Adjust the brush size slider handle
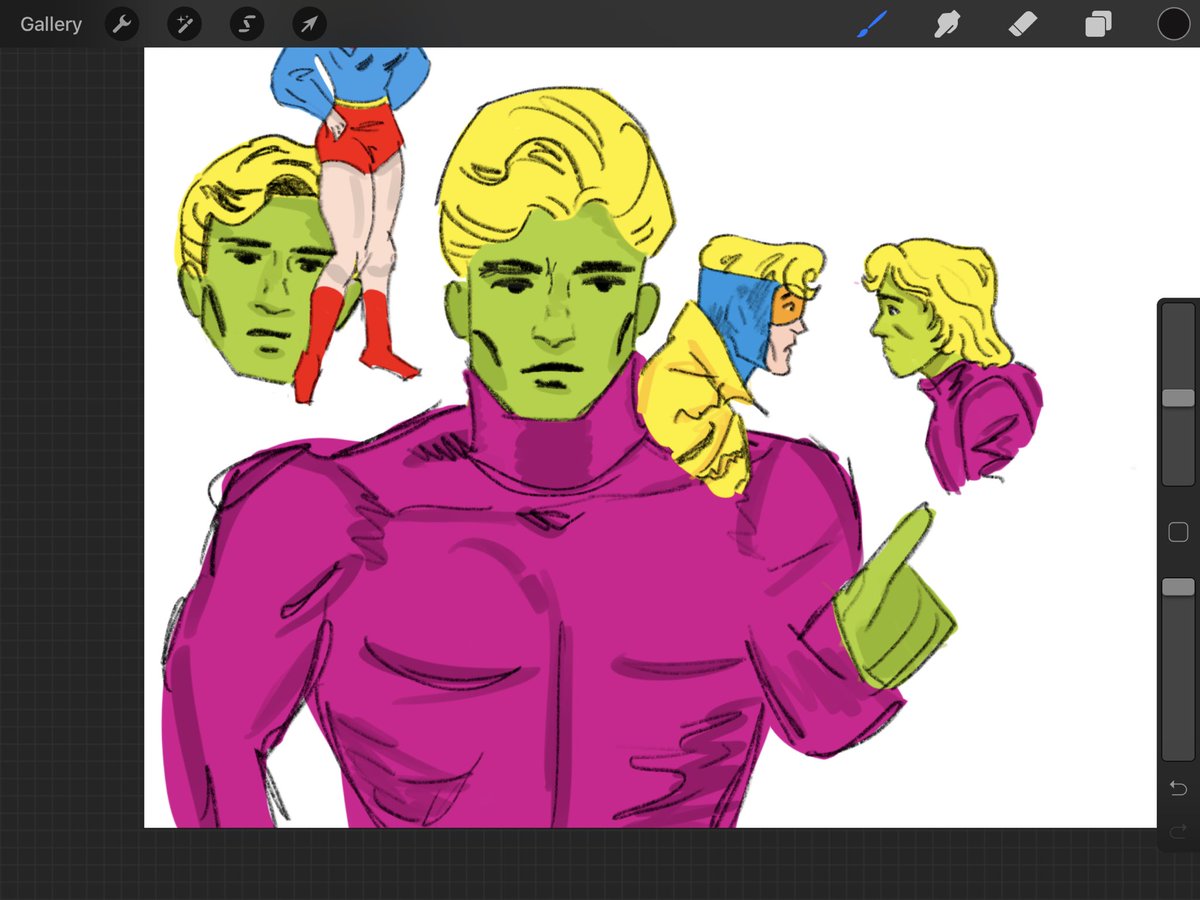Screen dimensions: 1200x900 point(1178,398)
